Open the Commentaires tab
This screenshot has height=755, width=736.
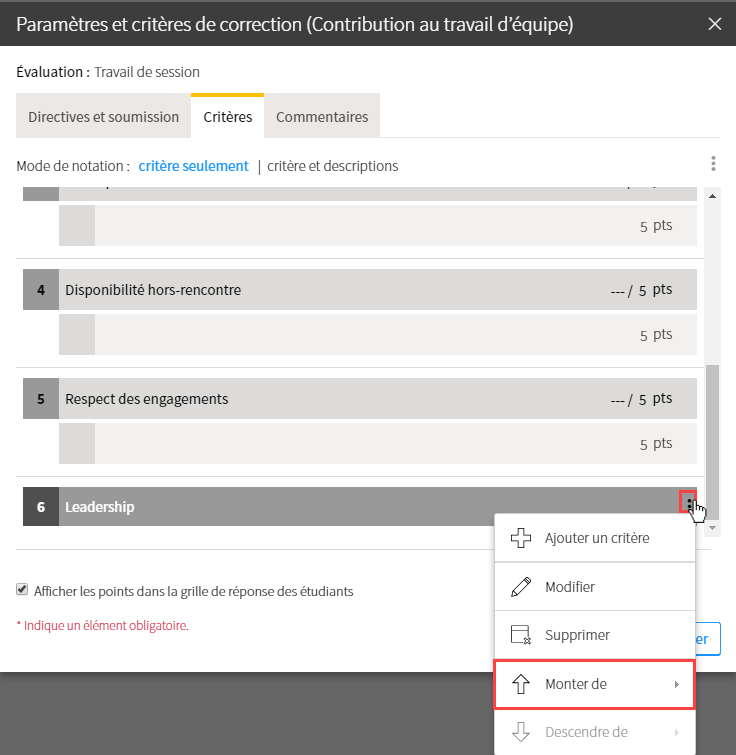[x=322, y=117]
